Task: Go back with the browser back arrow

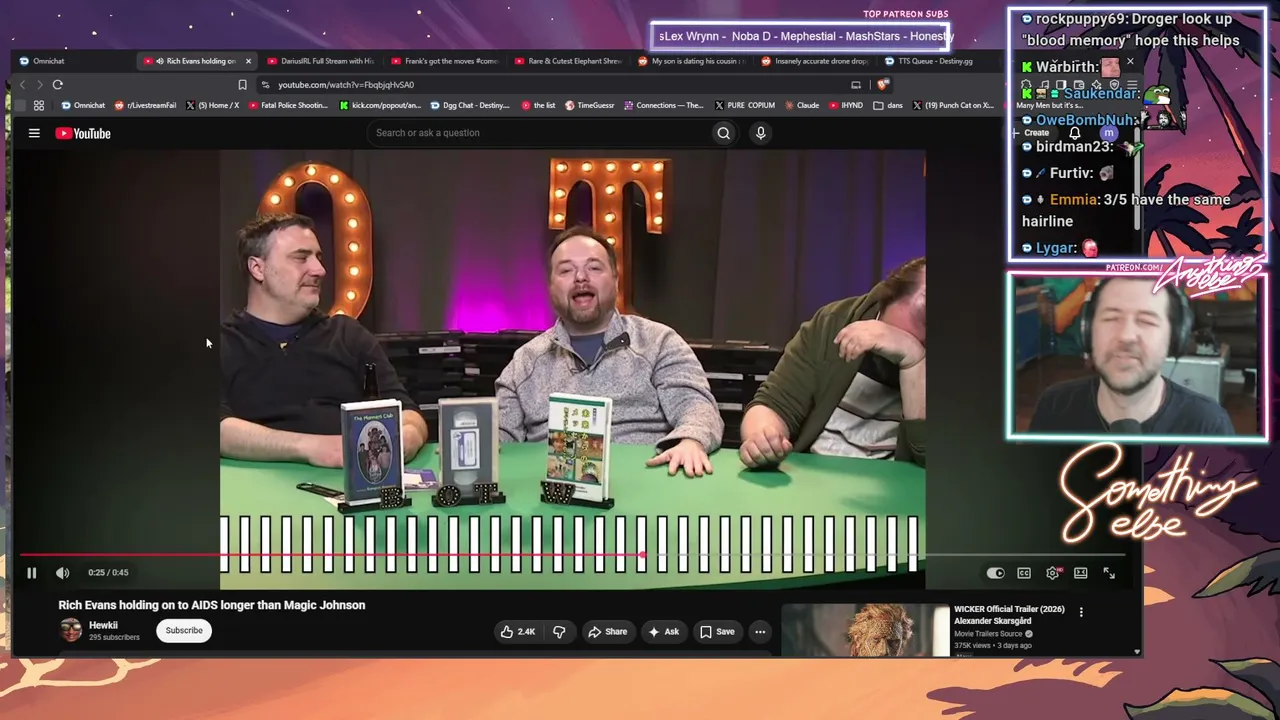Action: [22, 85]
